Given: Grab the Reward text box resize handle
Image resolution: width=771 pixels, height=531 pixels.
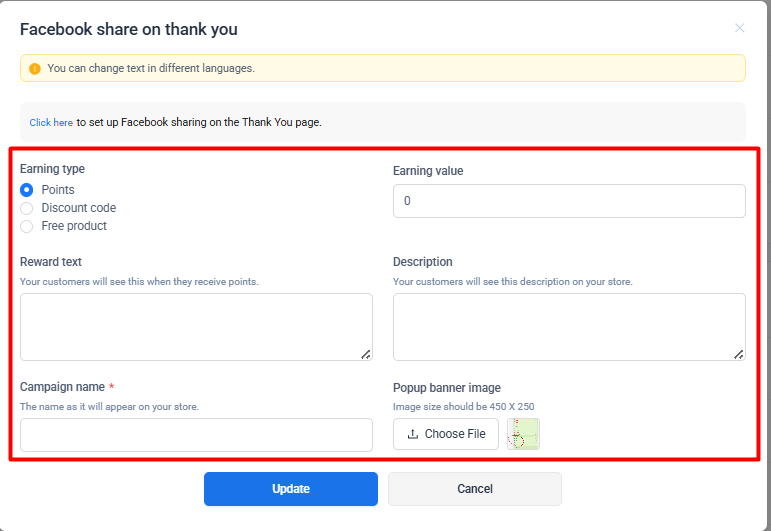Looking at the screenshot, I should pyautogui.click(x=366, y=354).
